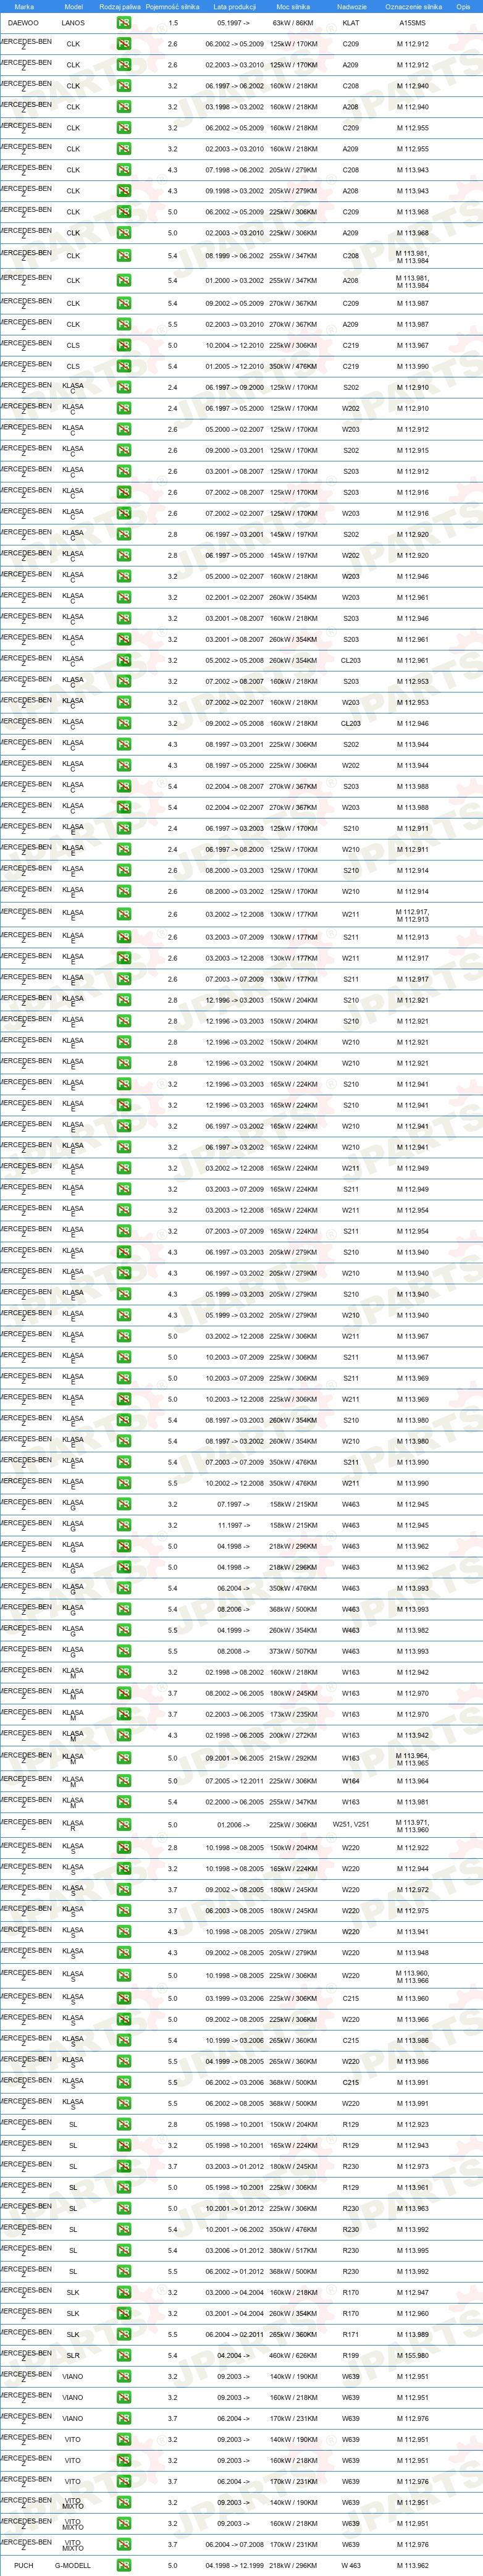Click the fuel icon in the KLASA S M 112.975 row

(123, 1910)
